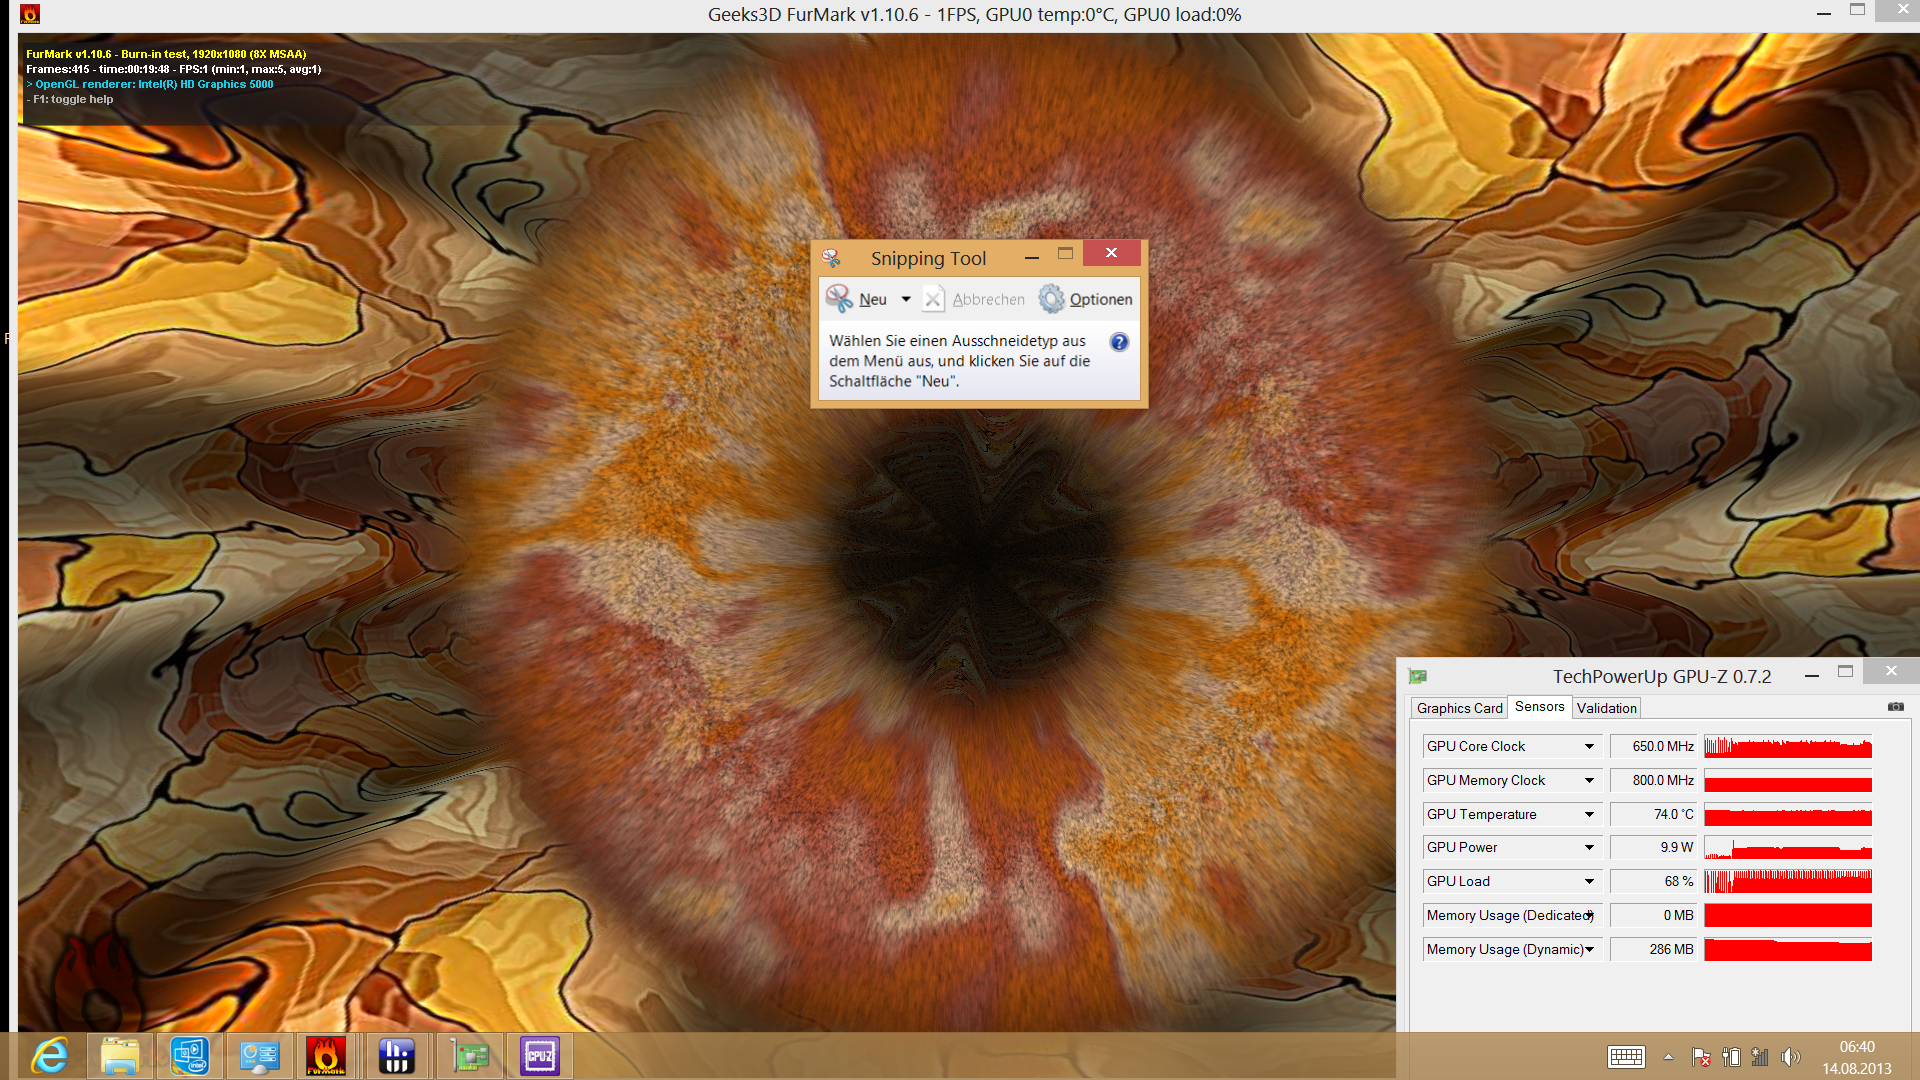Expand the GPU Load dropdown arrow
This screenshot has width=1920, height=1080.
coord(1589,882)
